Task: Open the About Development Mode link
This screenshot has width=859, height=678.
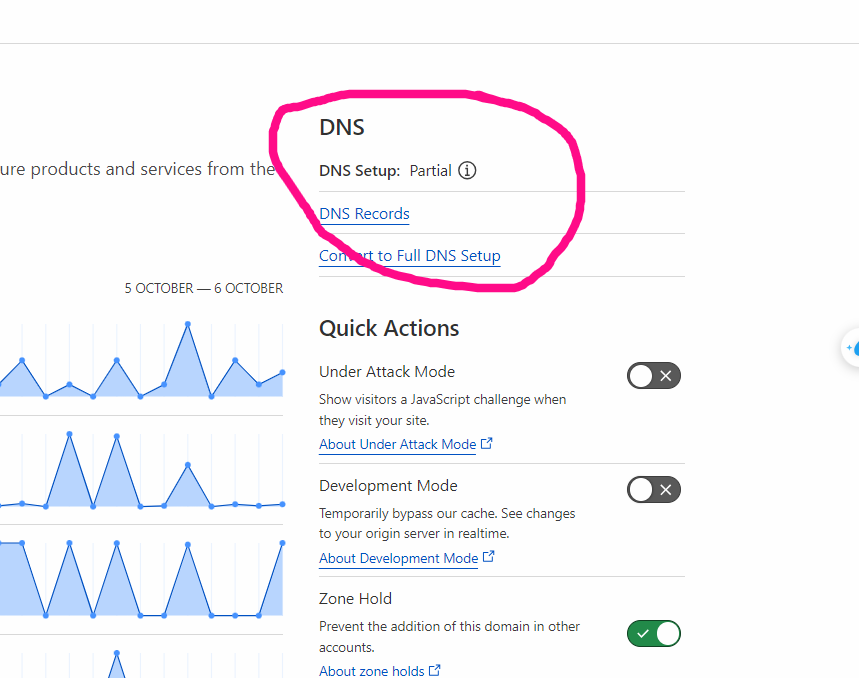Action: (x=398, y=558)
